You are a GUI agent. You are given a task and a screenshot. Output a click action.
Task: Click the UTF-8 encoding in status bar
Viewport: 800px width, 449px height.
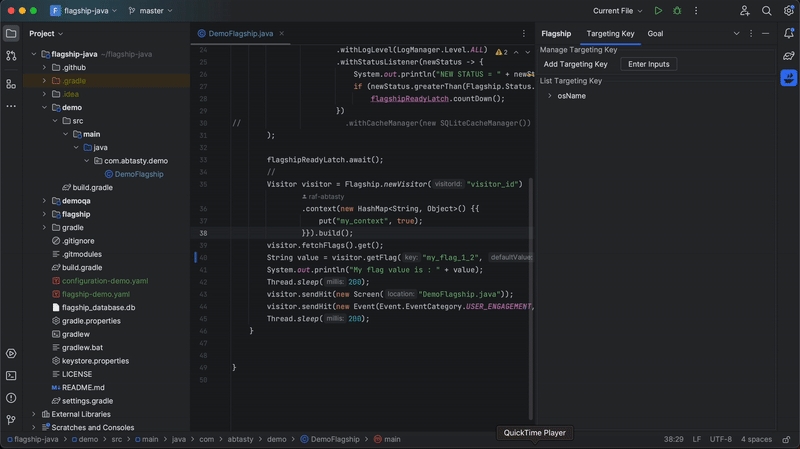[720, 439]
